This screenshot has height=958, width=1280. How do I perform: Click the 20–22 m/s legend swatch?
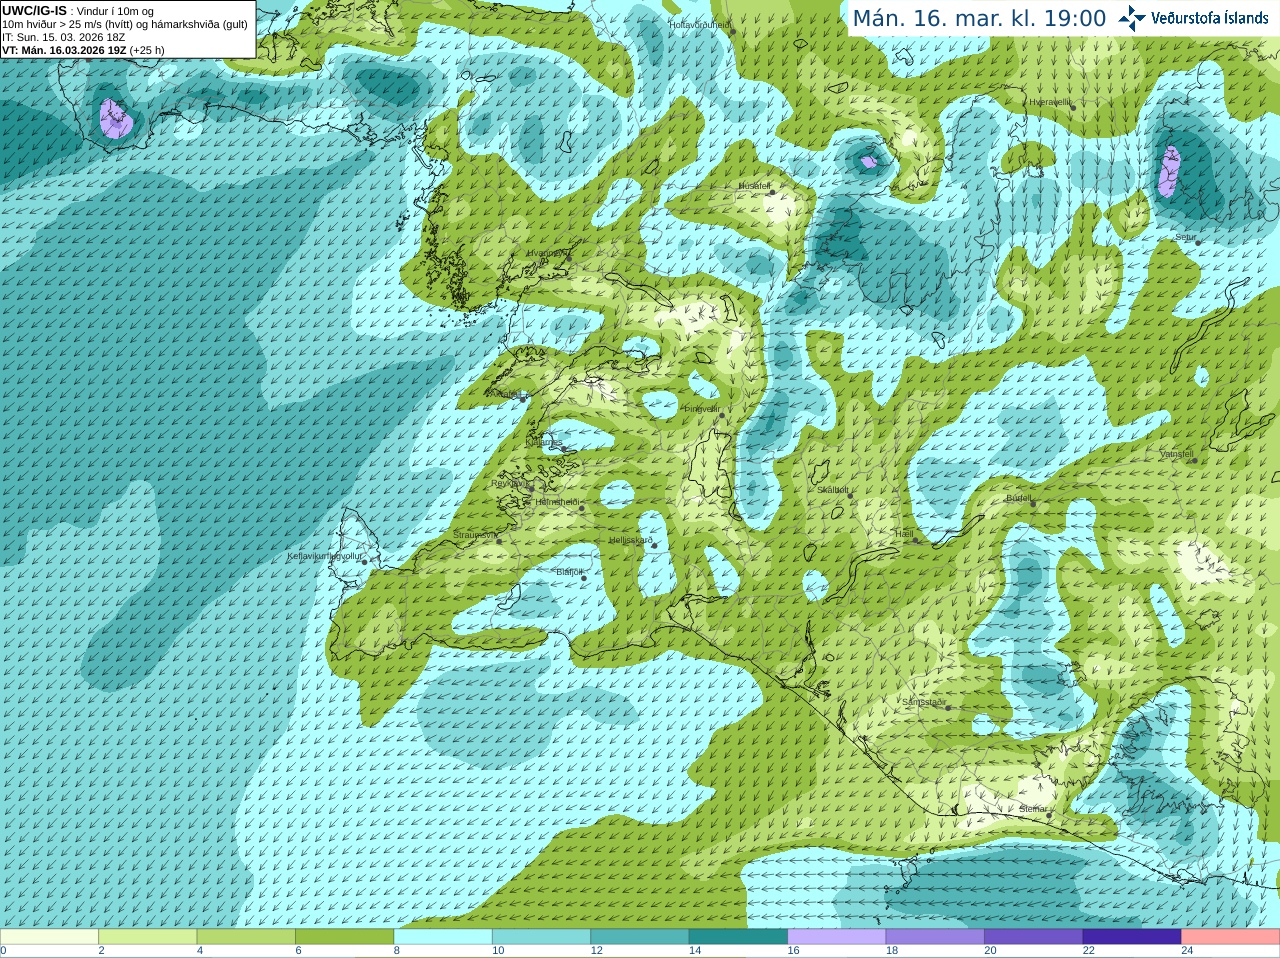pyautogui.click(x=1034, y=937)
